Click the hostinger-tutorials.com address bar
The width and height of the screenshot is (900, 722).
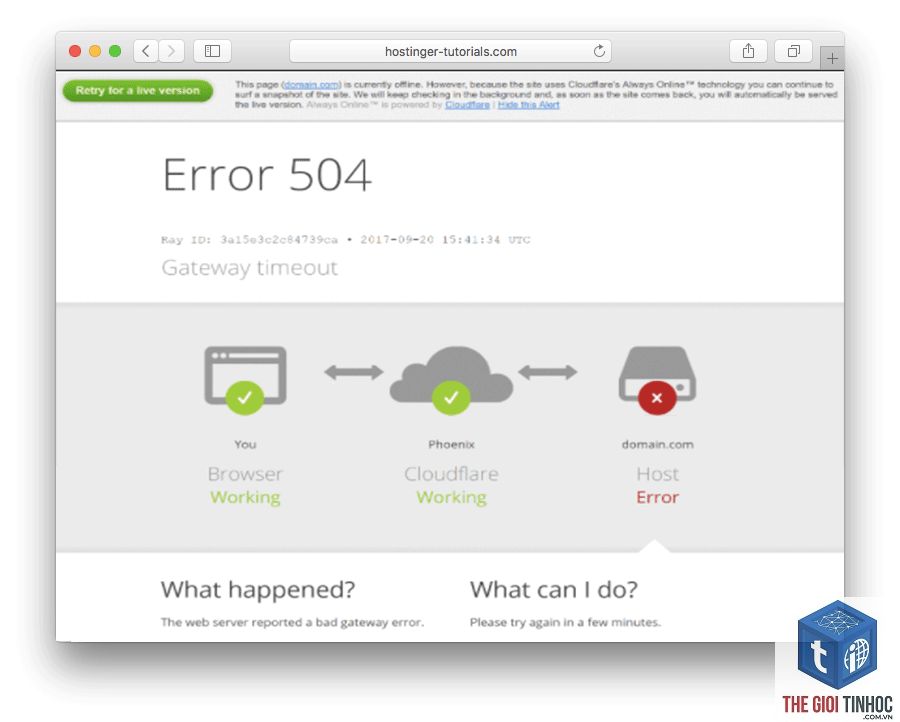coord(450,51)
